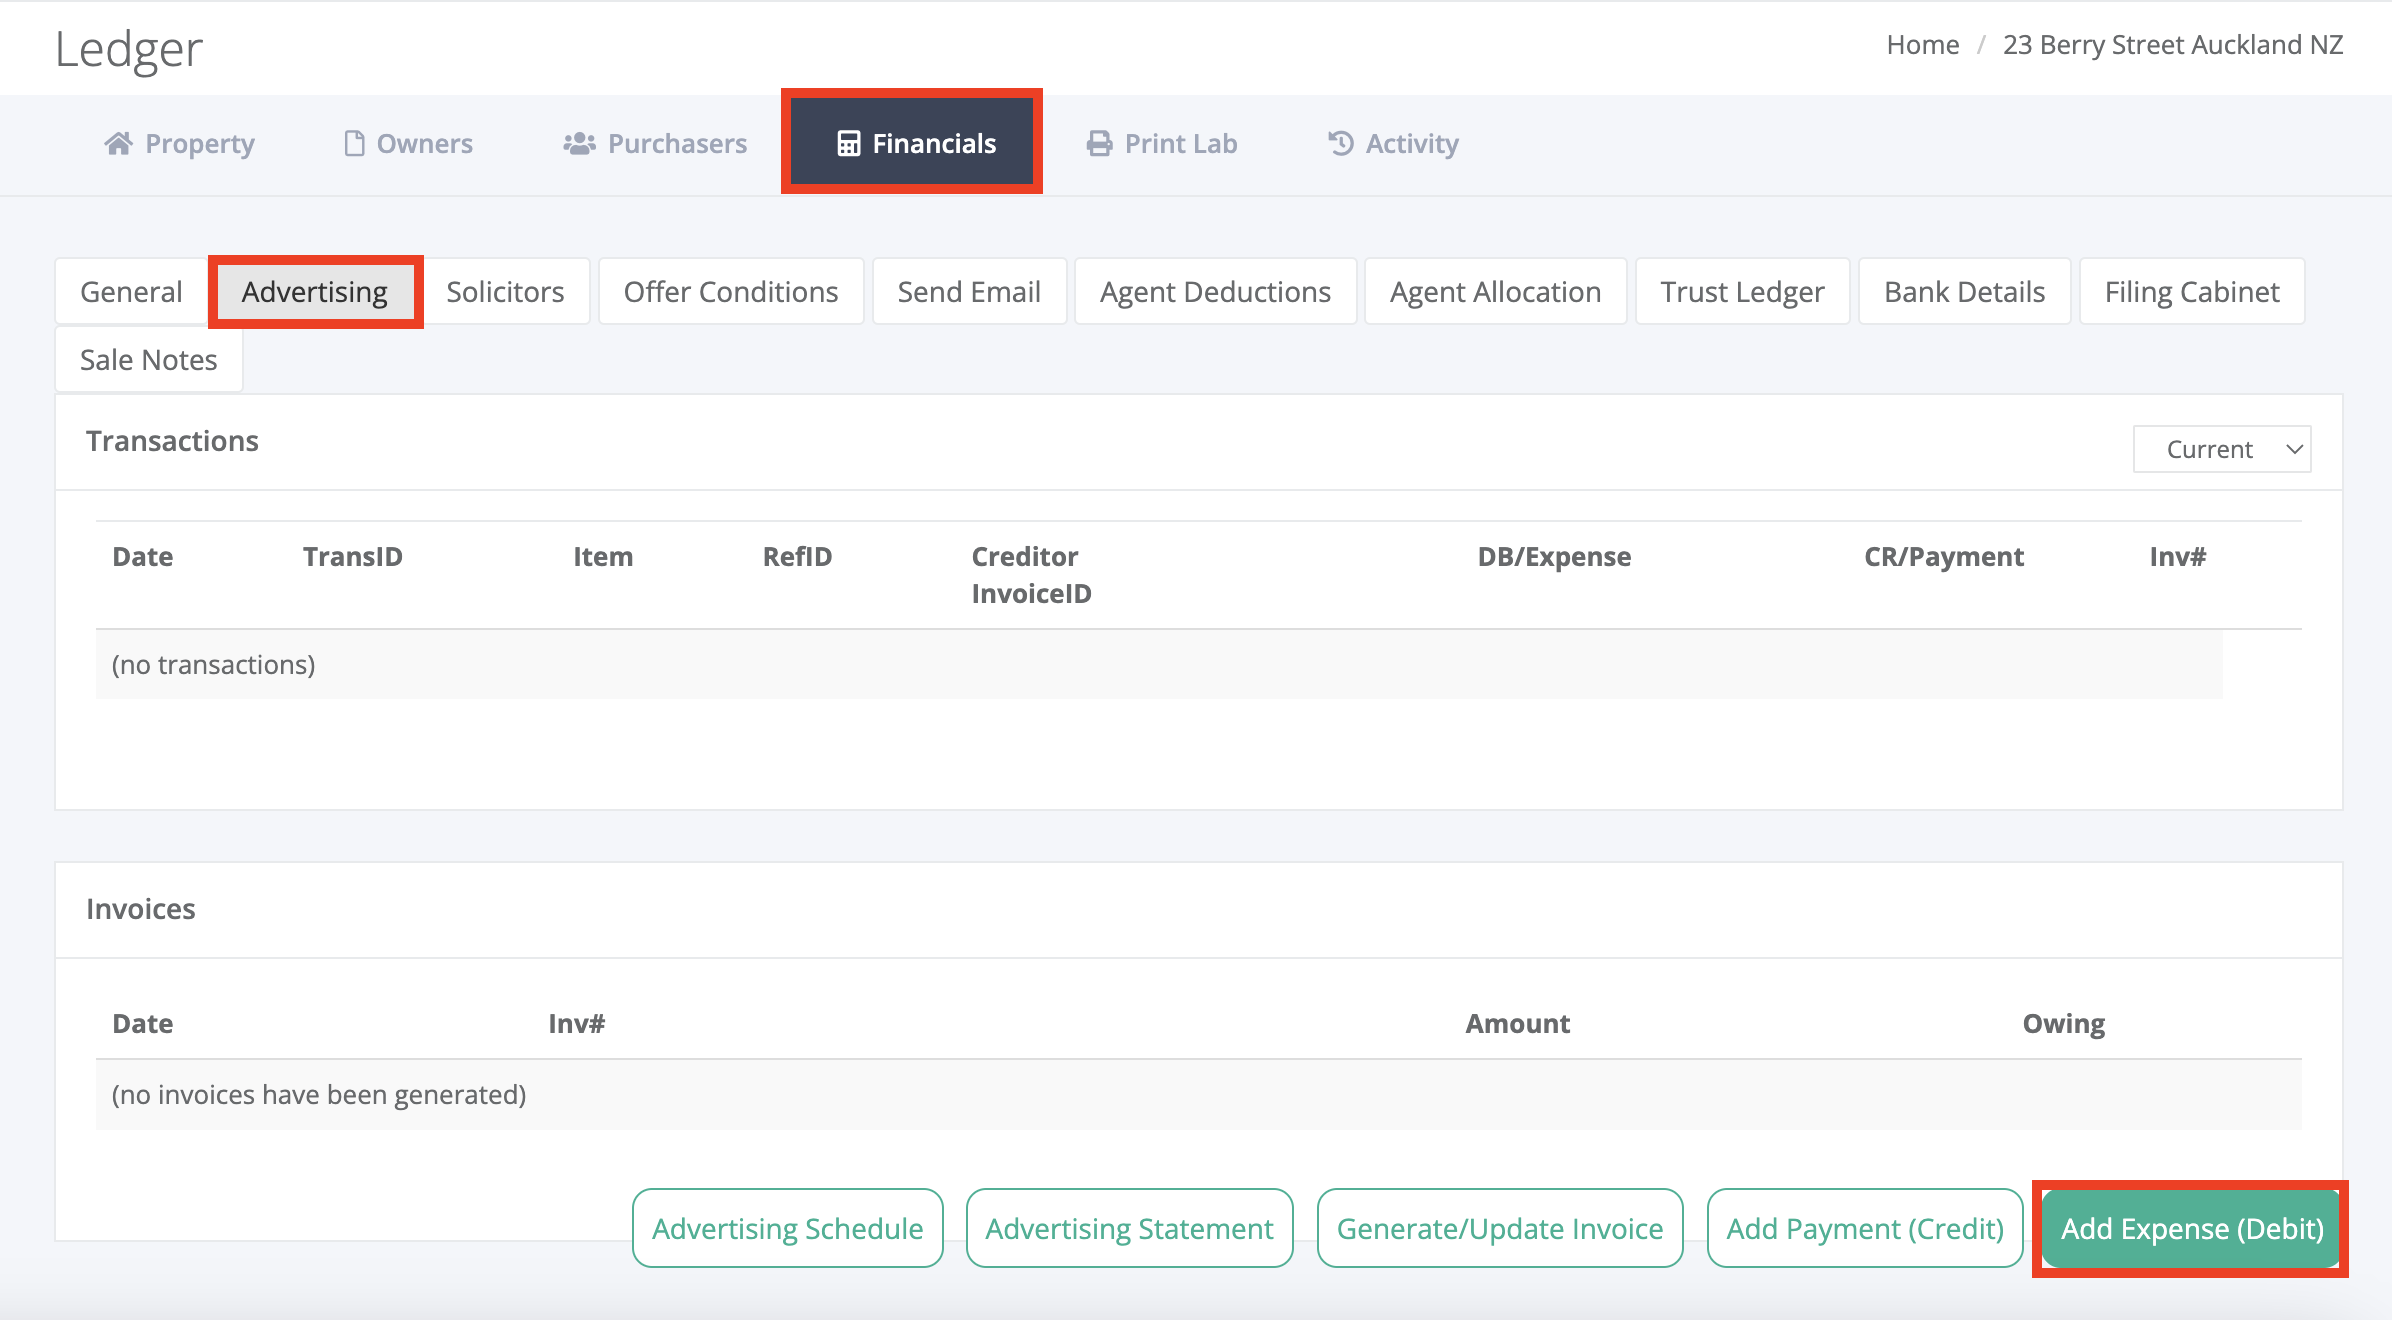
Task: Click Add Payment (Credit) button
Action: 1864,1228
